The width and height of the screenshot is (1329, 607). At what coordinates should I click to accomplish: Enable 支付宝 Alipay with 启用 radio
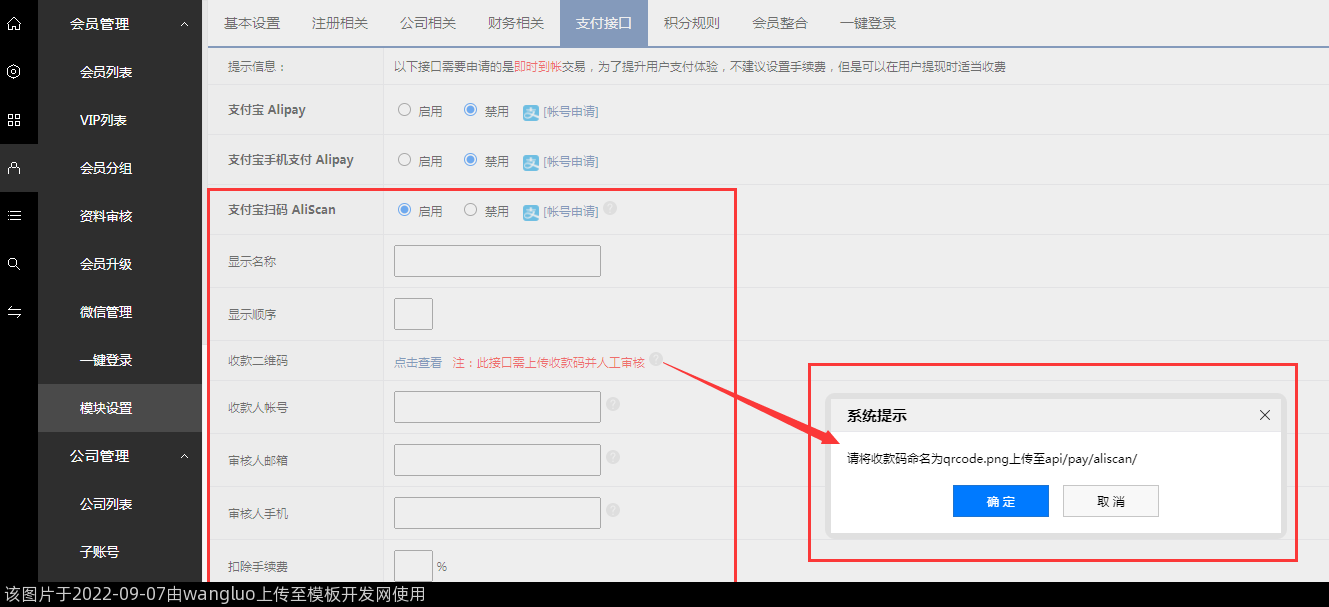405,110
